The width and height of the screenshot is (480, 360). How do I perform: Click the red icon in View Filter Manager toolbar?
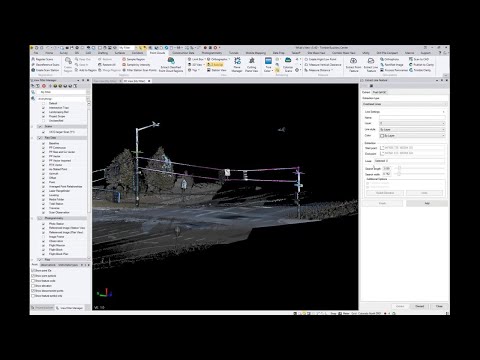coord(44,86)
